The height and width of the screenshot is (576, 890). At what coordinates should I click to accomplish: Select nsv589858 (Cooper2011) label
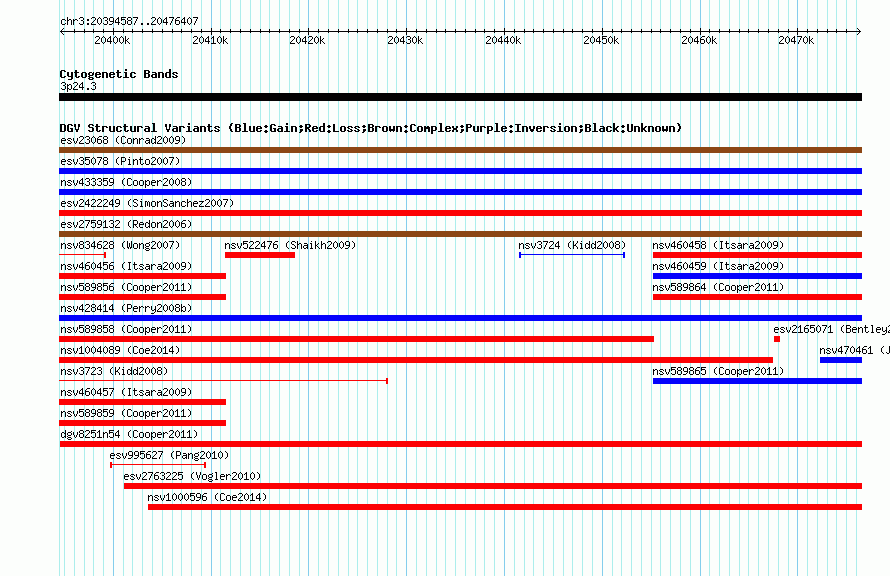(x=126, y=329)
